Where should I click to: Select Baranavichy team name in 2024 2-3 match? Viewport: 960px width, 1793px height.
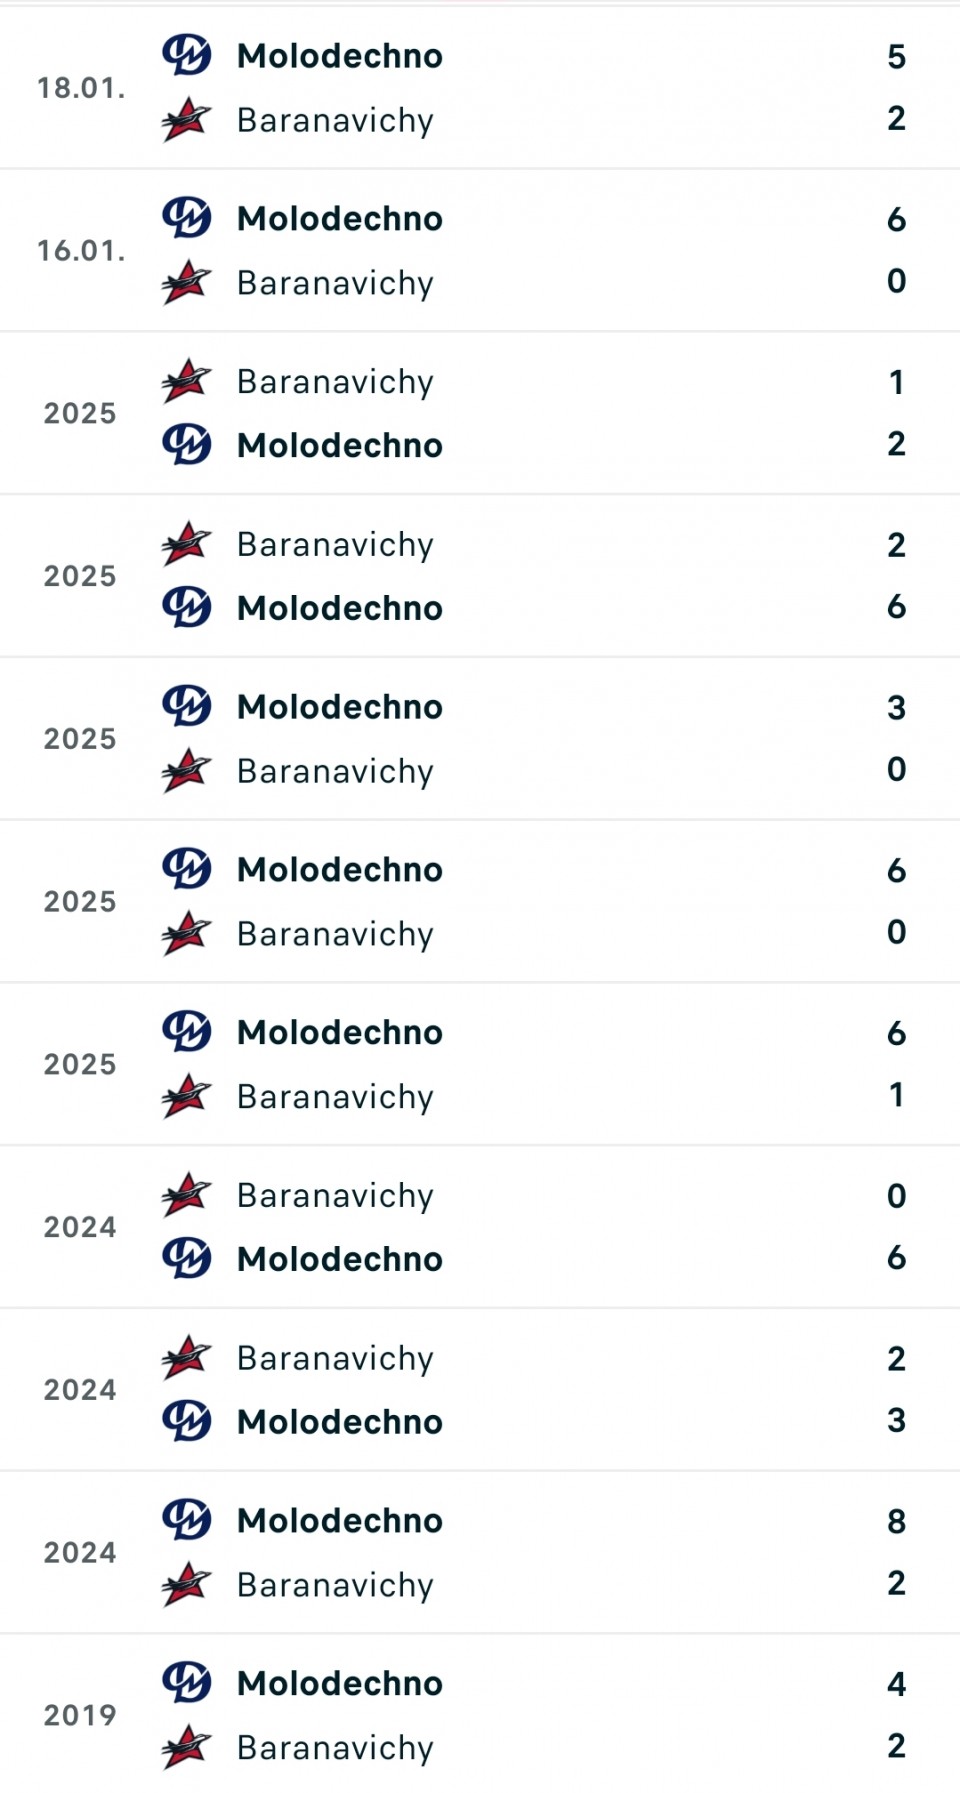click(335, 1359)
